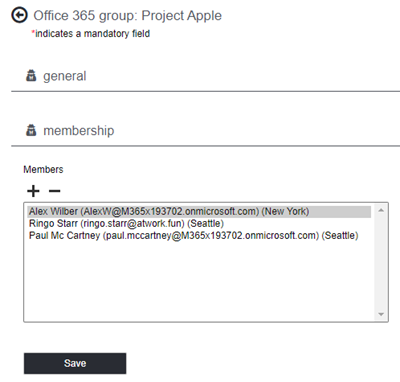Click the Members field label
The image size is (400, 382).
coord(43,170)
